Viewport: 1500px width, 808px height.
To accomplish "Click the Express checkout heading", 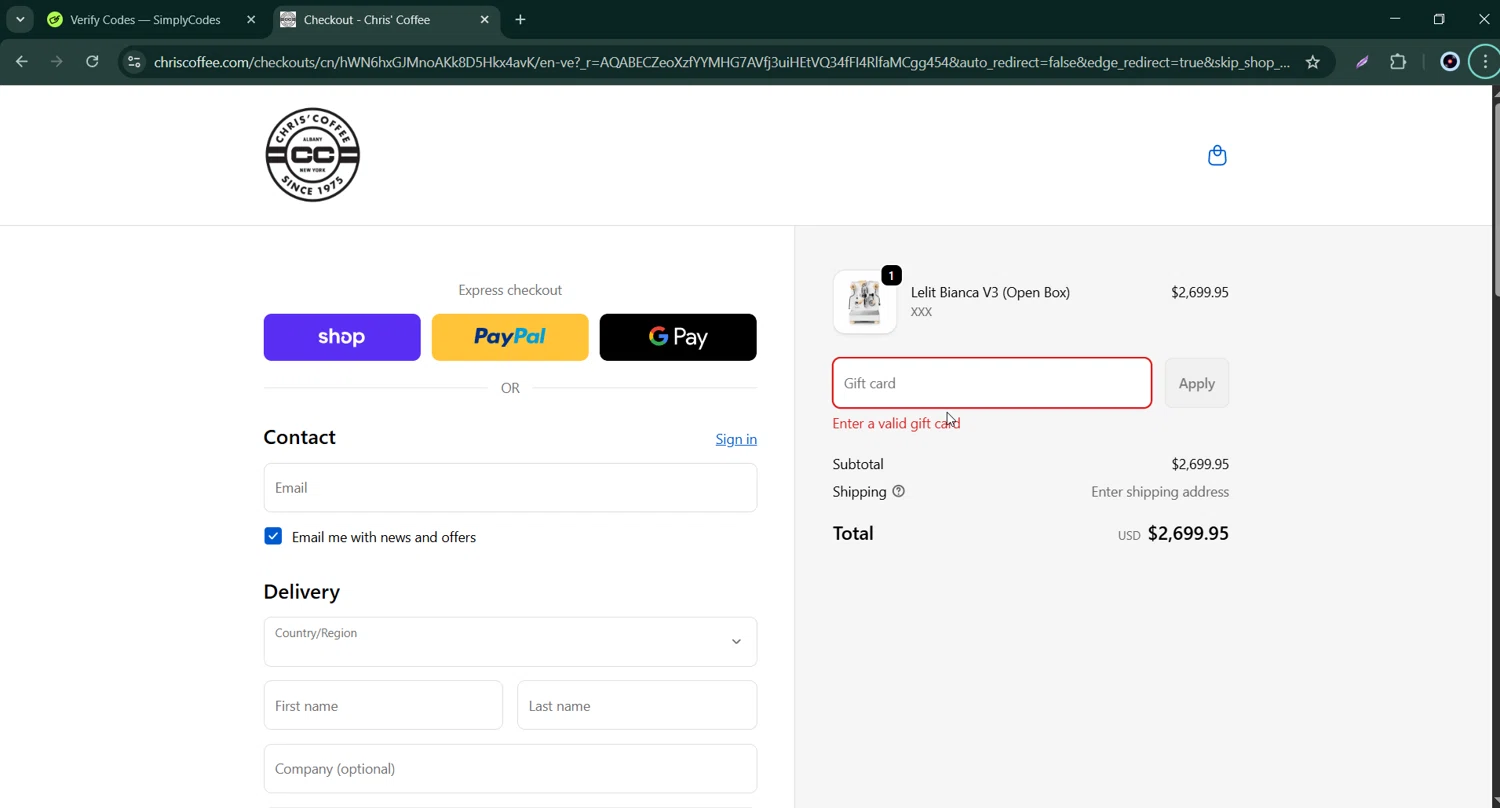I will (510, 290).
